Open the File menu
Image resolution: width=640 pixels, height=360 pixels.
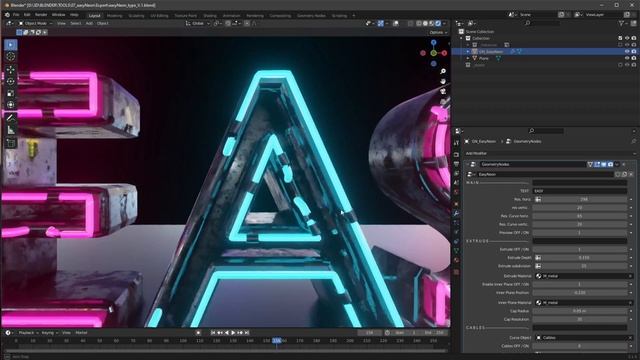pos(16,15)
